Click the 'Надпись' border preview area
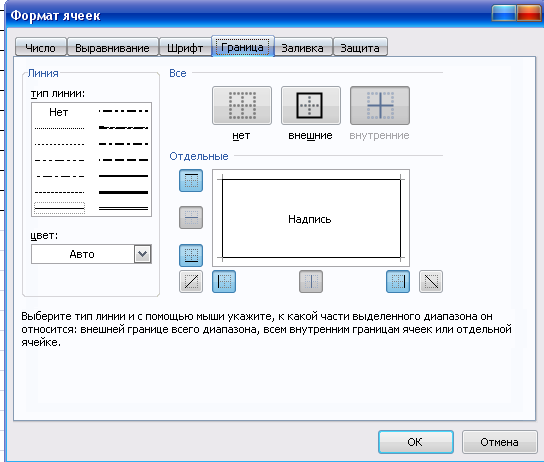 point(311,218)
